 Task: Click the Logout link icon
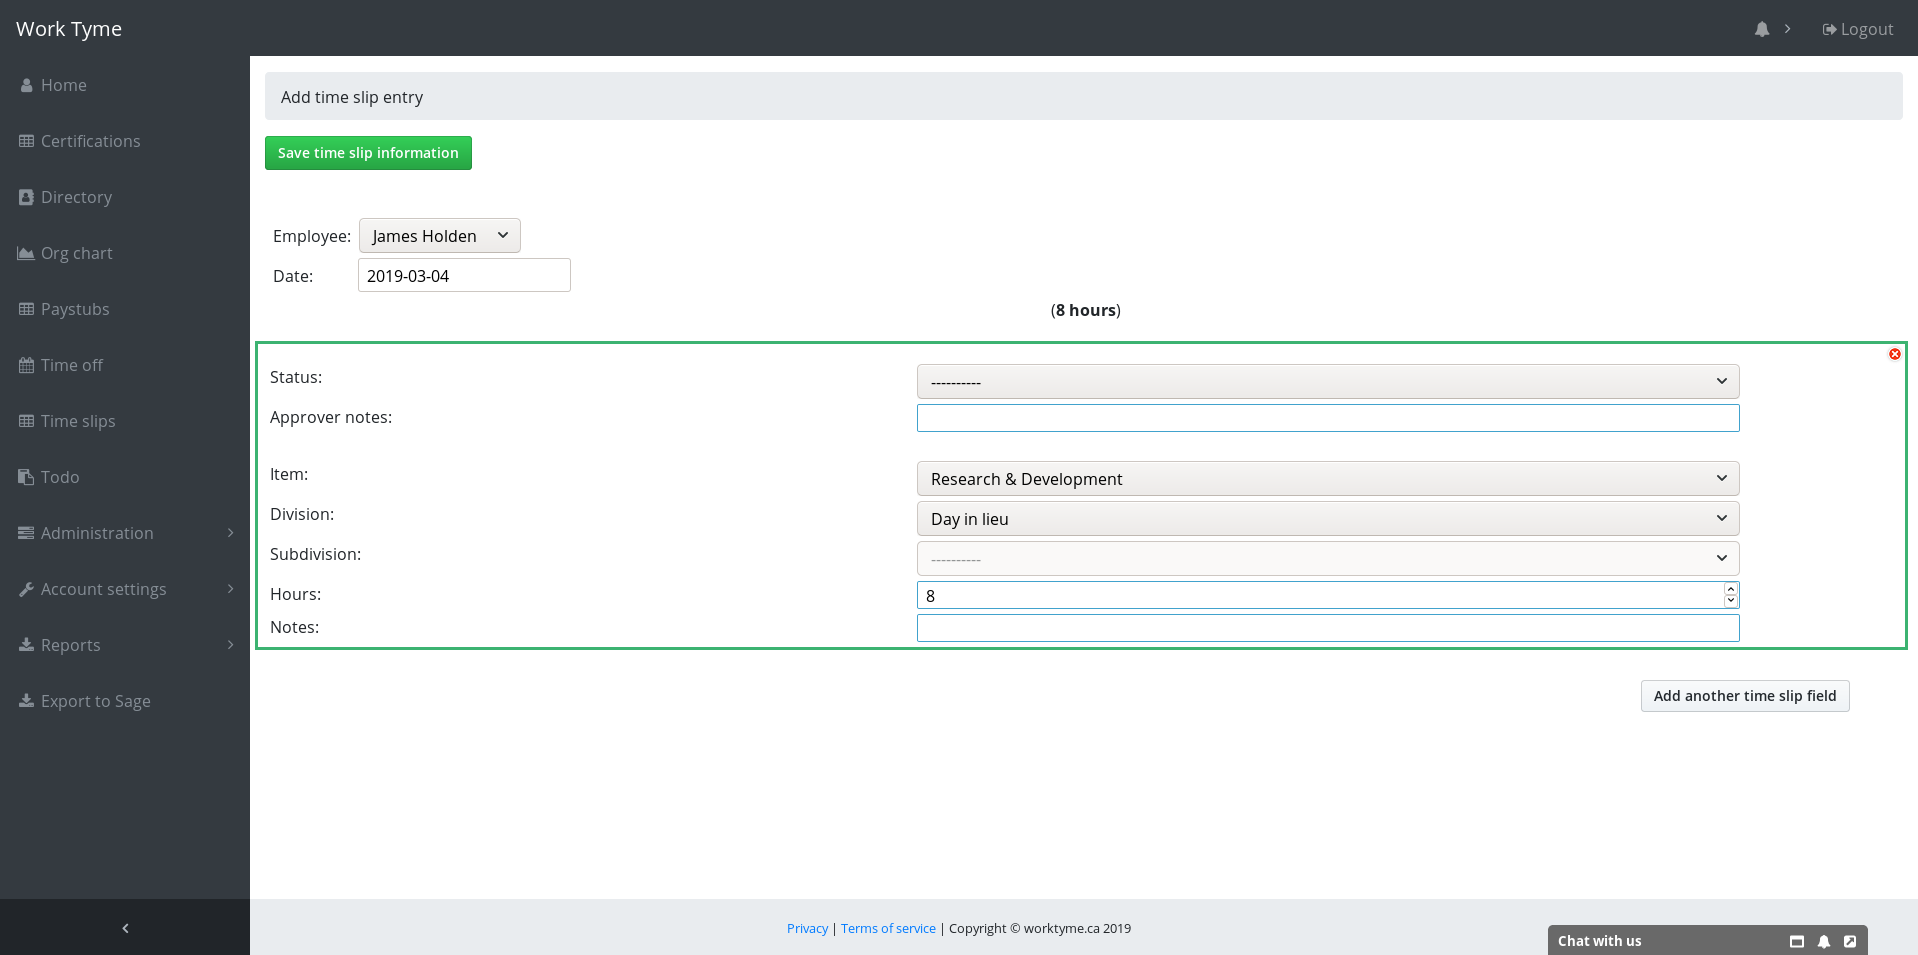(1829, 29)
